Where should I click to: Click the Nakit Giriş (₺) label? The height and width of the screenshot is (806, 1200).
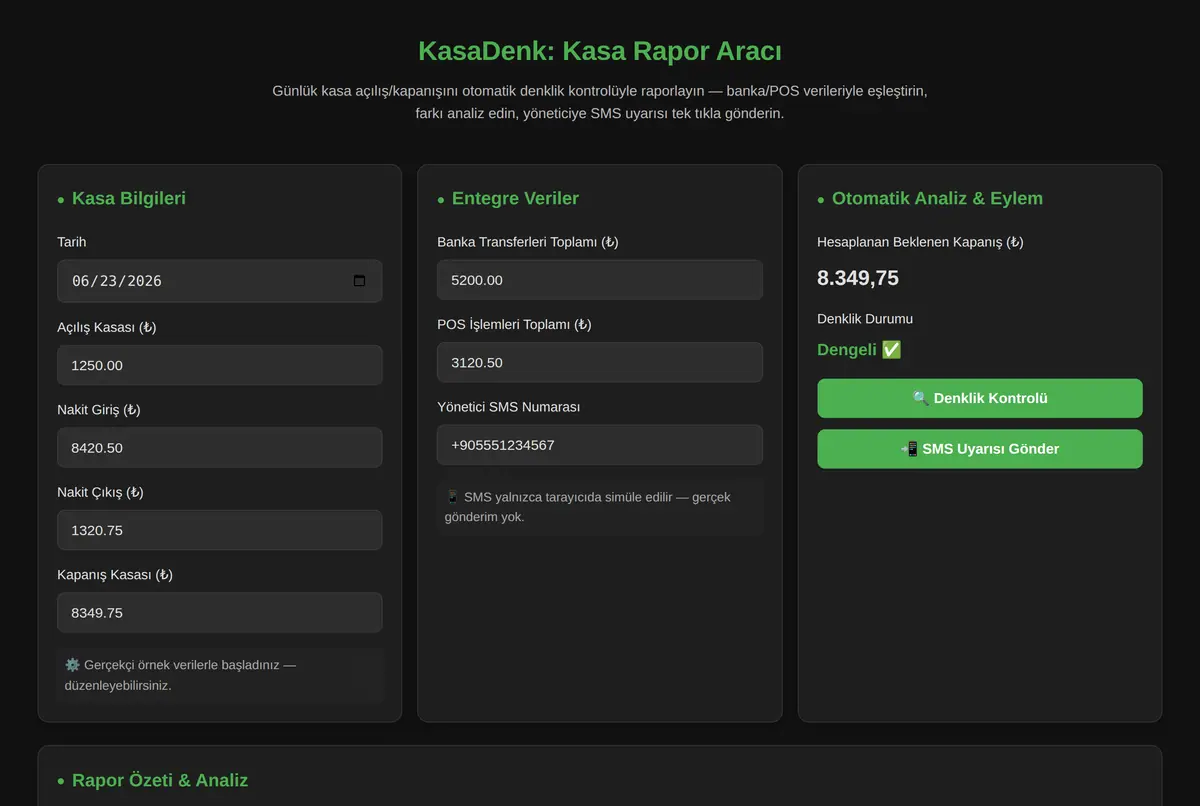pos(98,410)
